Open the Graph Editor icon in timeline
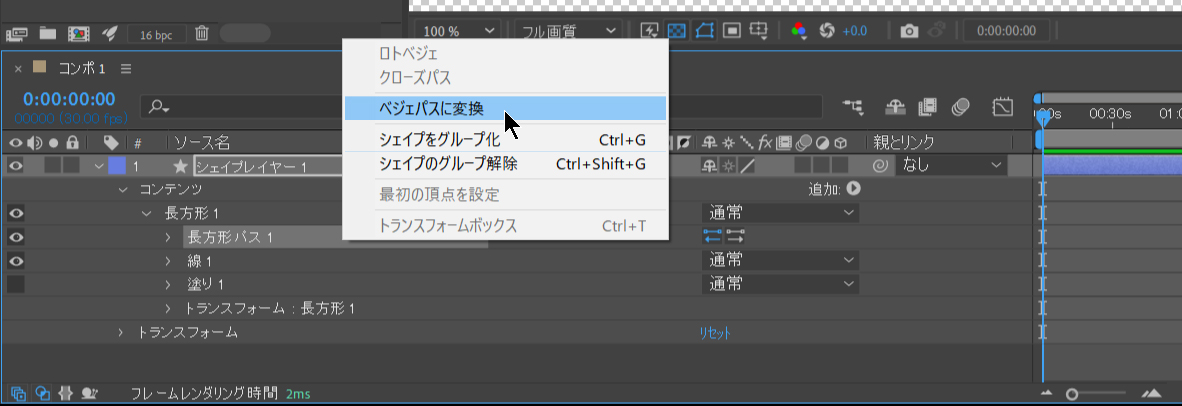The width and height of the screenshot is (1182, 406). (x=1003, y=106)
